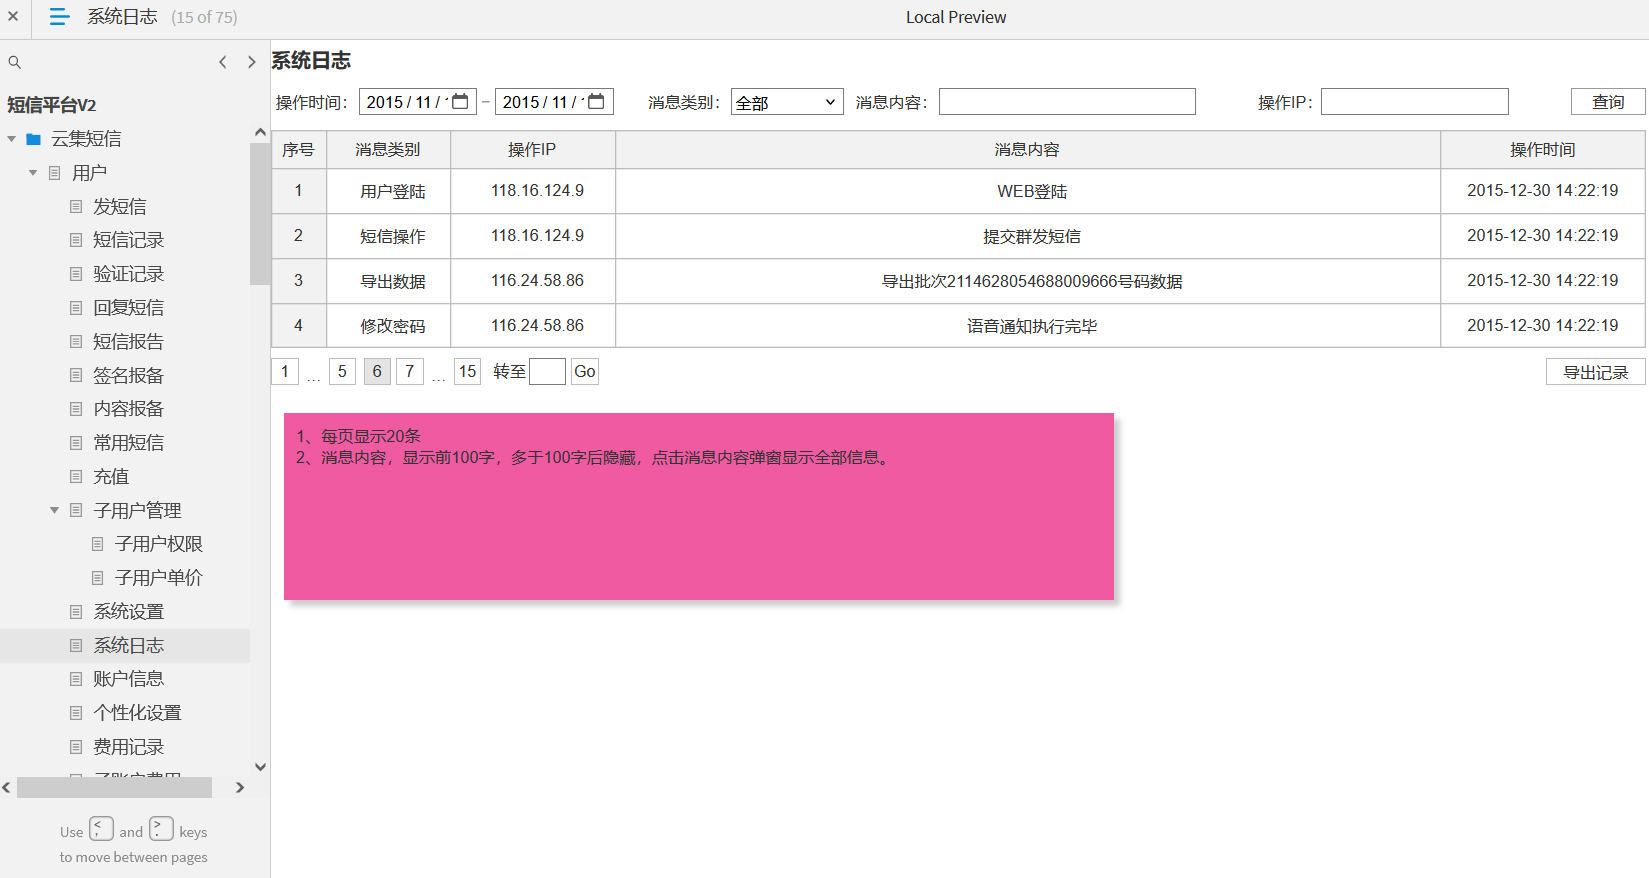1649x878 pixels.
Task: Go to page 7 in pagination
Action: click(409, 371)
